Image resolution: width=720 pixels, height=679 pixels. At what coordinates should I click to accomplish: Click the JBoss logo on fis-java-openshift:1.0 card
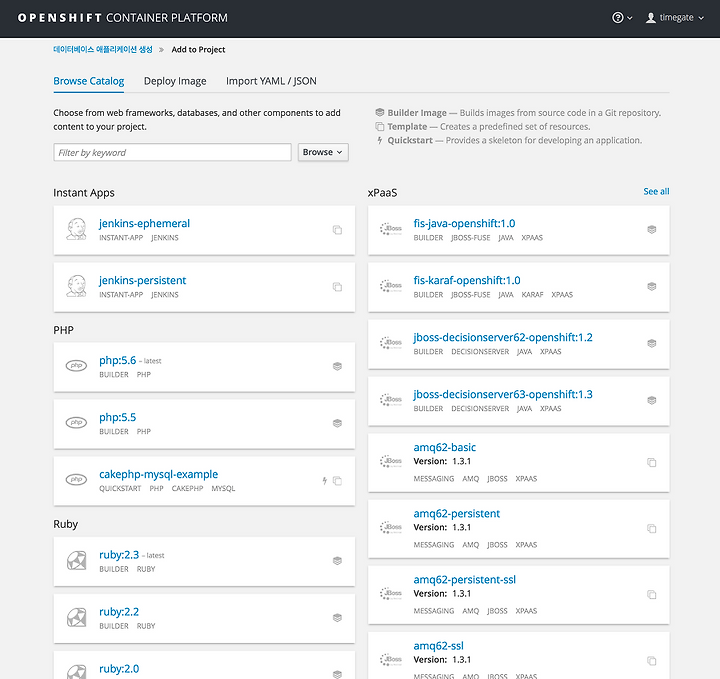391,229
